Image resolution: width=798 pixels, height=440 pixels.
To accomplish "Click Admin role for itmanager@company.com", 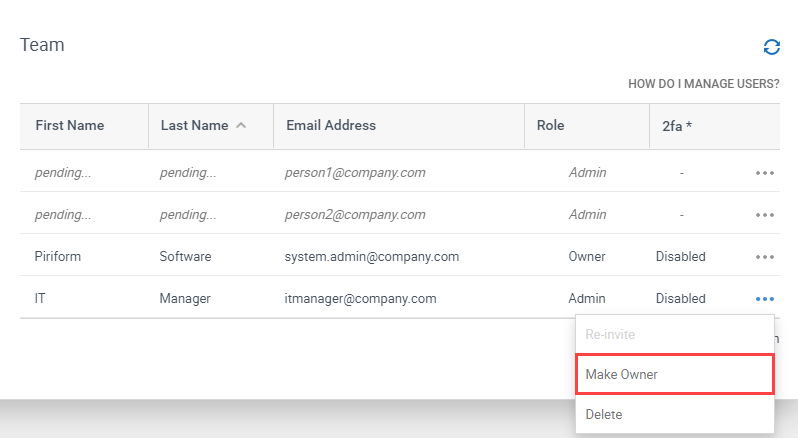I will coord(587,299).
